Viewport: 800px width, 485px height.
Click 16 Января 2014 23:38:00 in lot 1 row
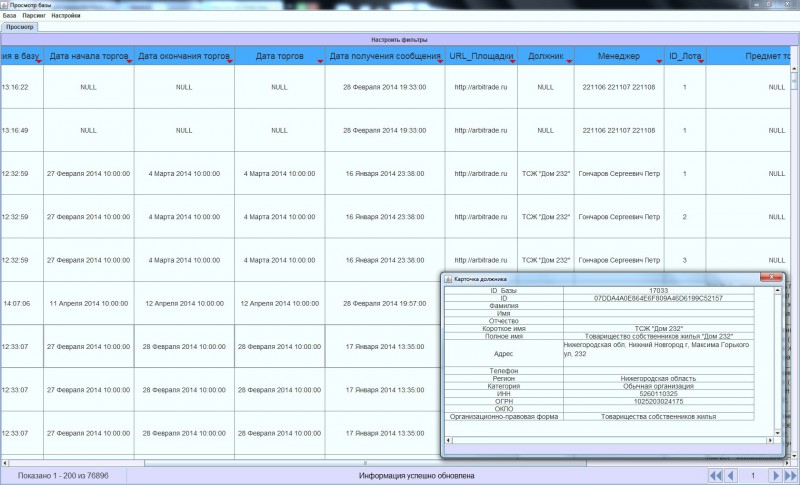click(x=385, y=174)
